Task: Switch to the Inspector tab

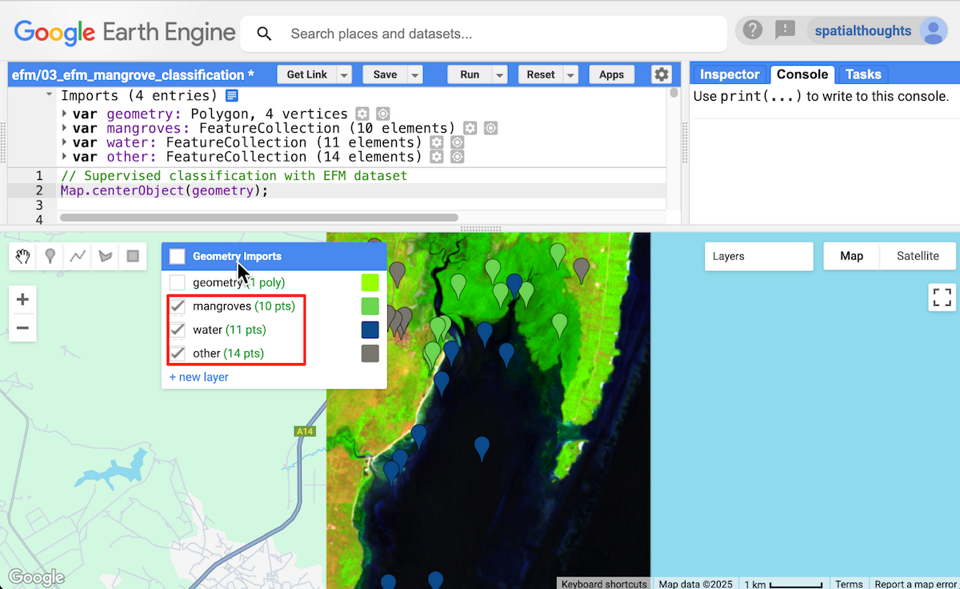Action: [729, 74]
